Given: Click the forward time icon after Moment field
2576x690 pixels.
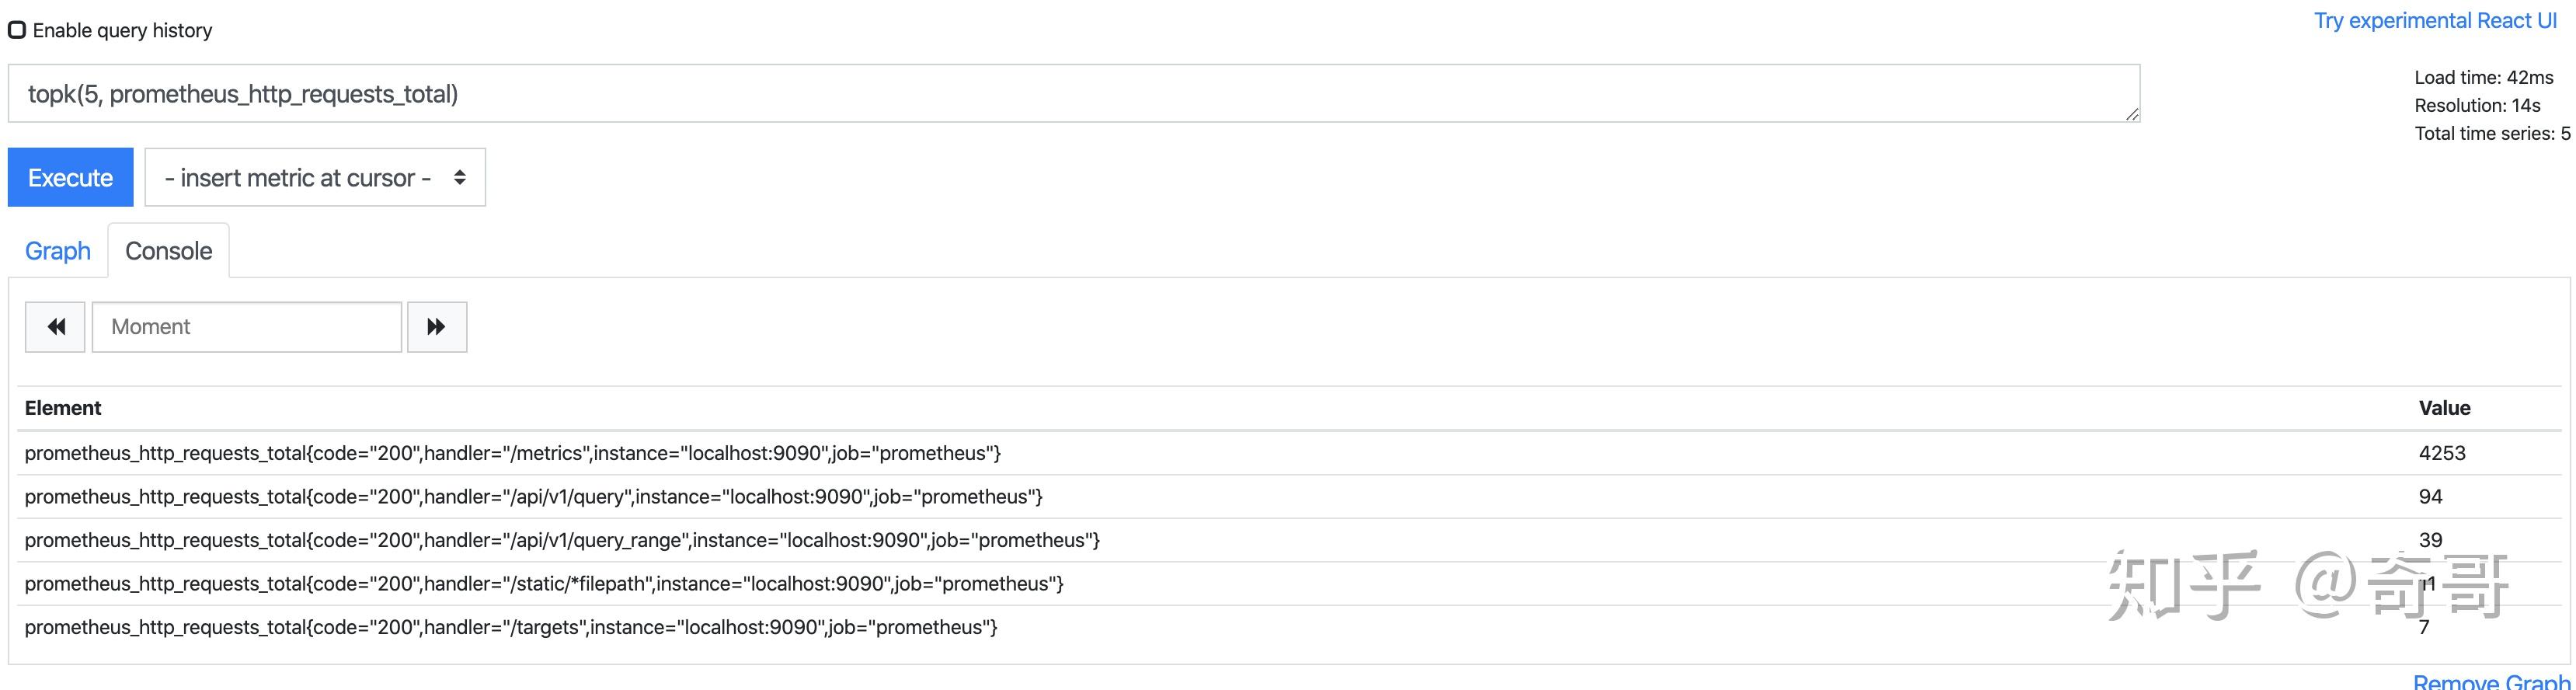Looking at the screenshot, I should point(437,326).
